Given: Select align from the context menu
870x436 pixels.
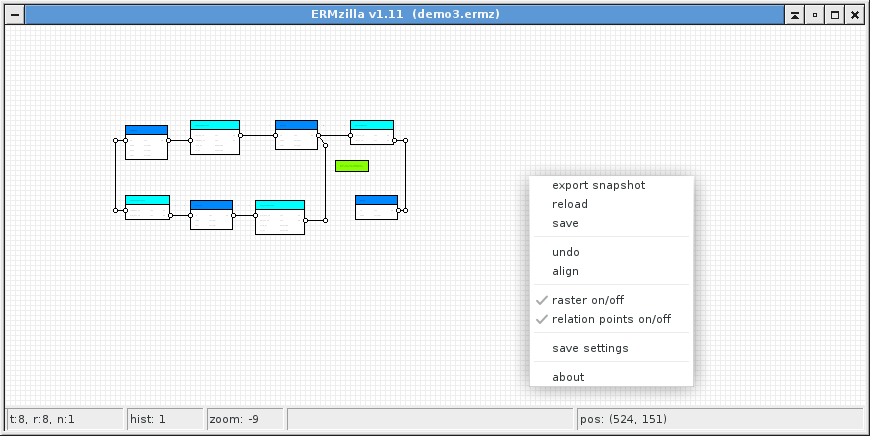Looking at the screenshot, I should point(565,271).
